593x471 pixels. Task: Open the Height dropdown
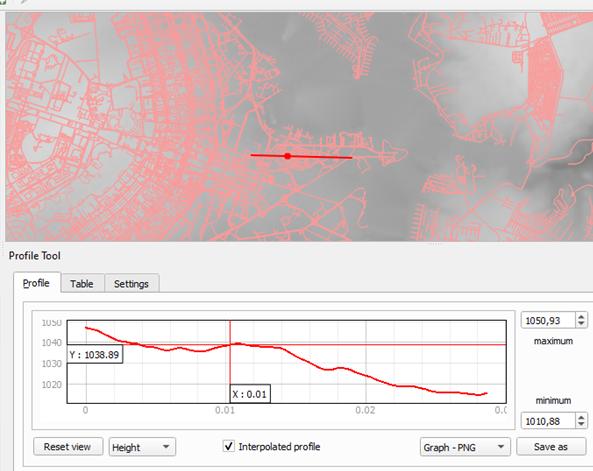click(x=142, y=447)
